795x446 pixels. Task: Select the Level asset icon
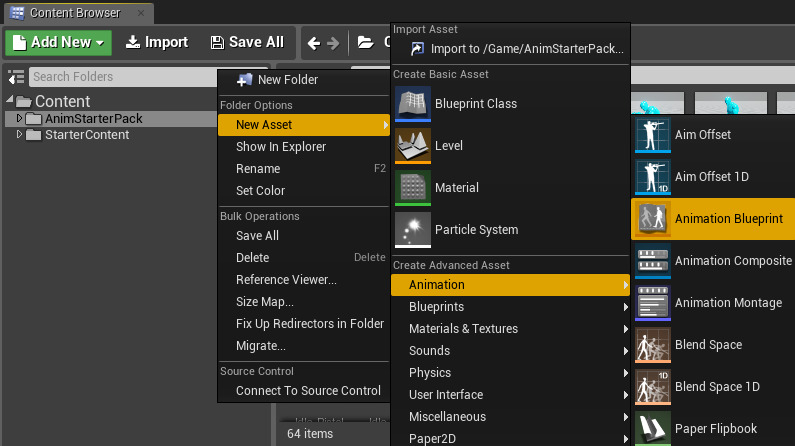coord(412,146)
